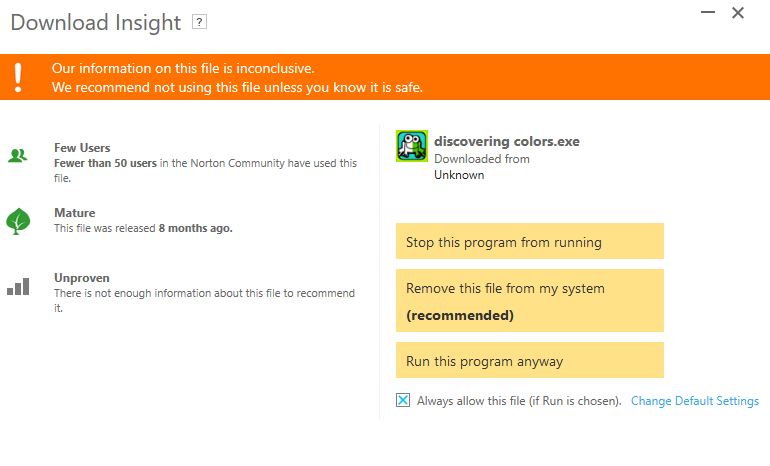The width and height of the screenshot is (770, 466).
Task: Minimize the Download Insight window
Action: coord(708,12)
